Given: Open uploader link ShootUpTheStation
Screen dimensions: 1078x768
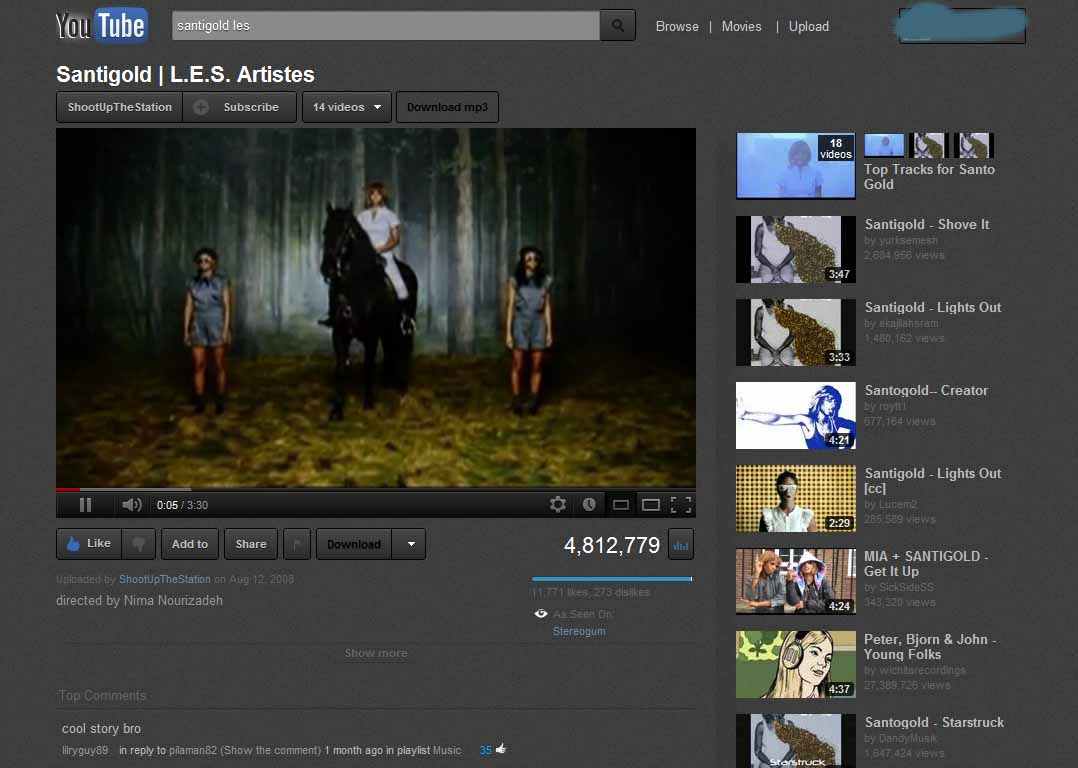Looking at the screenshot, I should point(165,579).
